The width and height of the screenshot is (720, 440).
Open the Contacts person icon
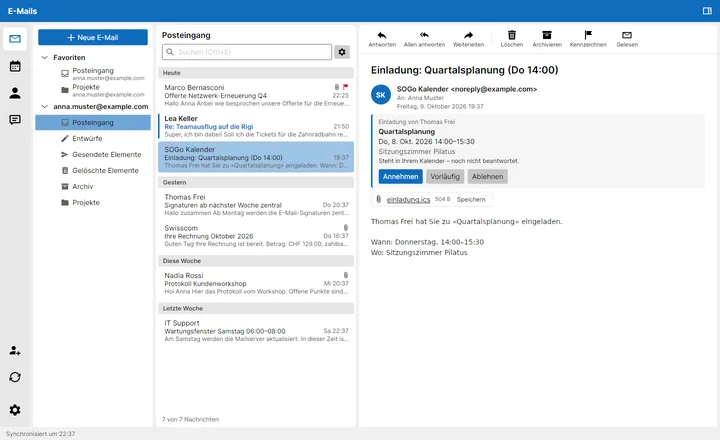click(x=15, y=93)
